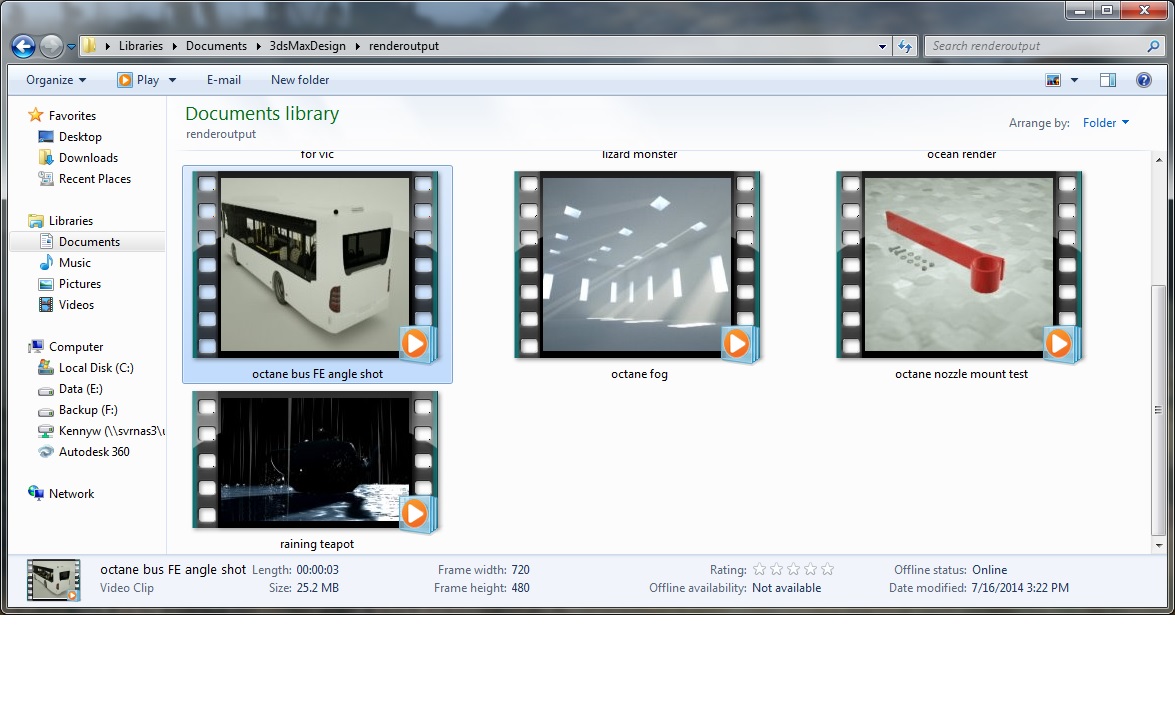Open Autodesk 360 in sidebar
Screen dimensions: 1175x720
click(x=94, y=451)
